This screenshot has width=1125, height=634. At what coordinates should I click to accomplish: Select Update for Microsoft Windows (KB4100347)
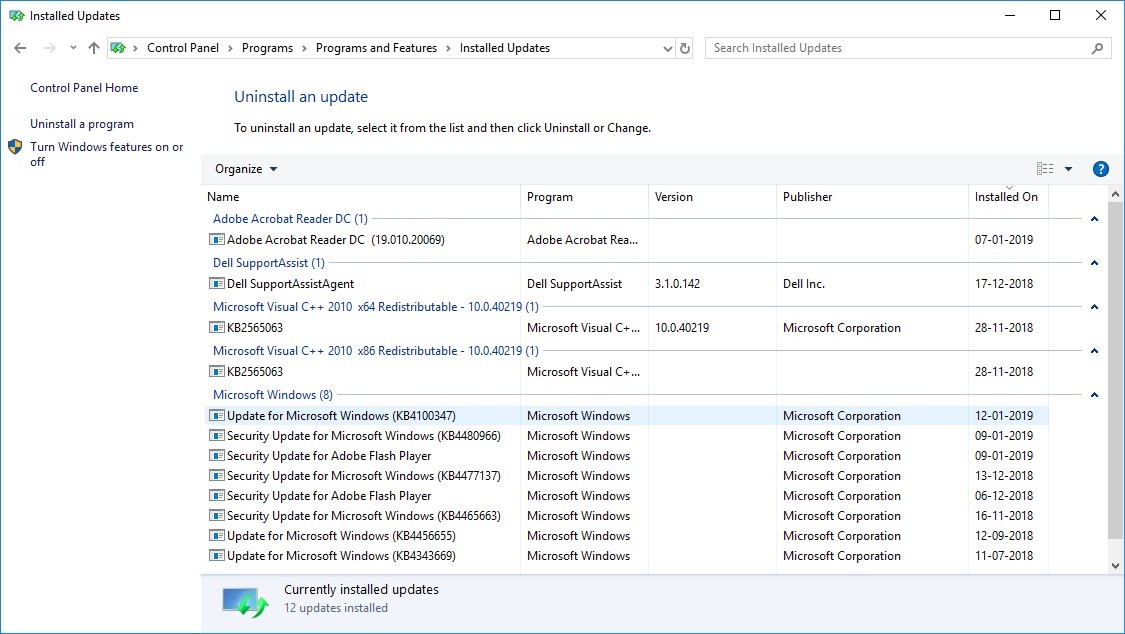pyautogui.click(x=341, y=416)
